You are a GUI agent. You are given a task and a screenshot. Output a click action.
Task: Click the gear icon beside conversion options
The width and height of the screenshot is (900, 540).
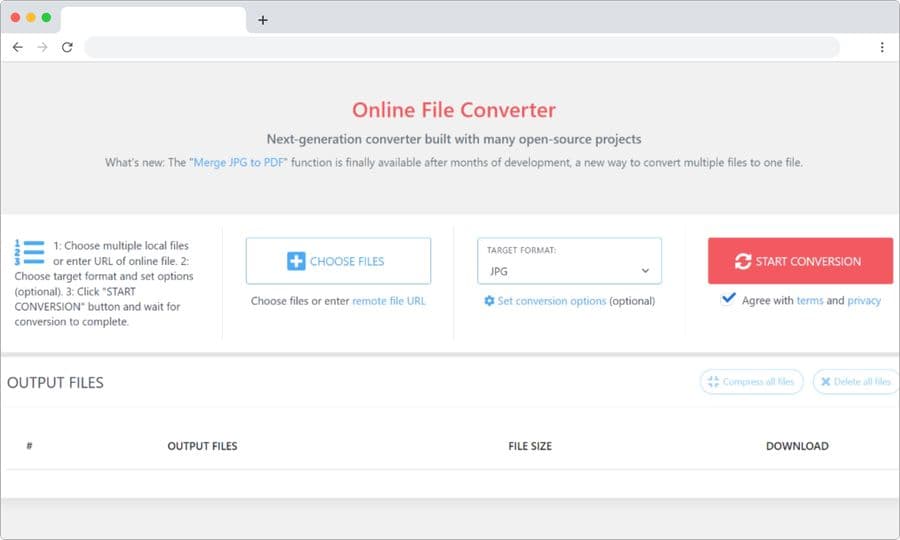click(489, 301)
